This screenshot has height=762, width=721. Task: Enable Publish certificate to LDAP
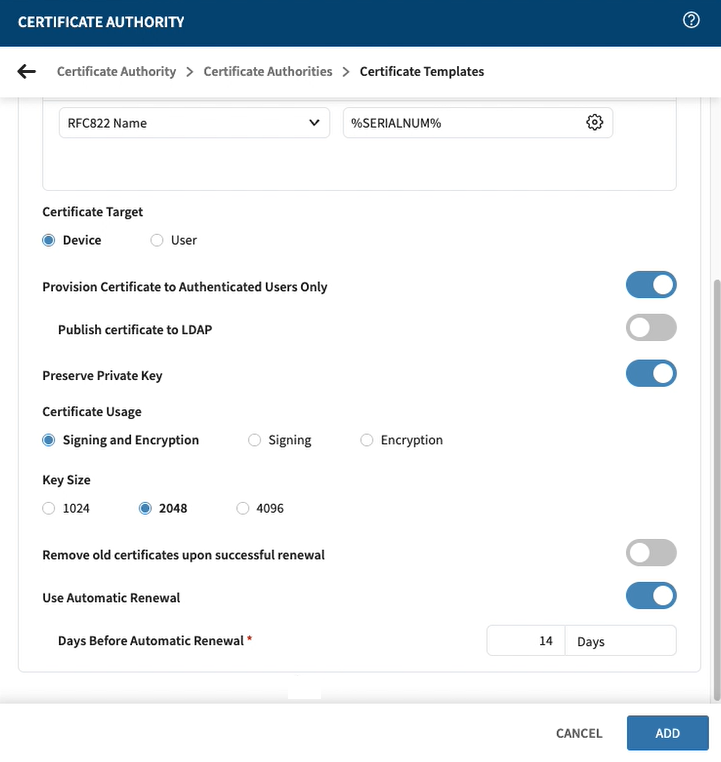651,329
